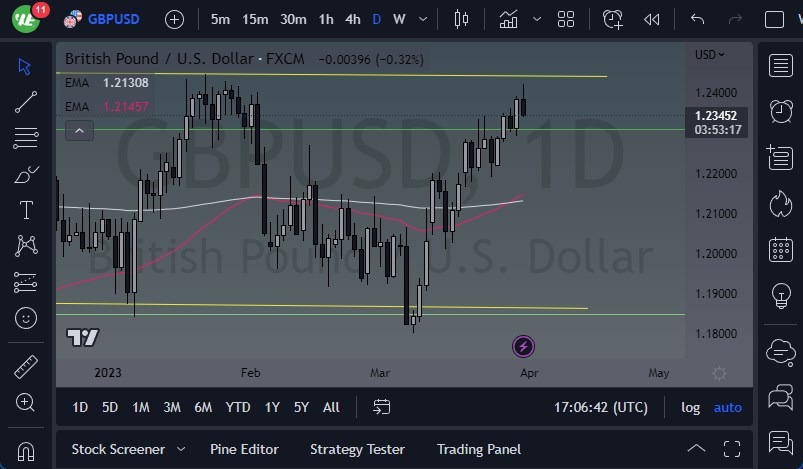Open the Alerts alarm clock panel
This screenshot has height=469, width=803.
(x=780, y=111)
